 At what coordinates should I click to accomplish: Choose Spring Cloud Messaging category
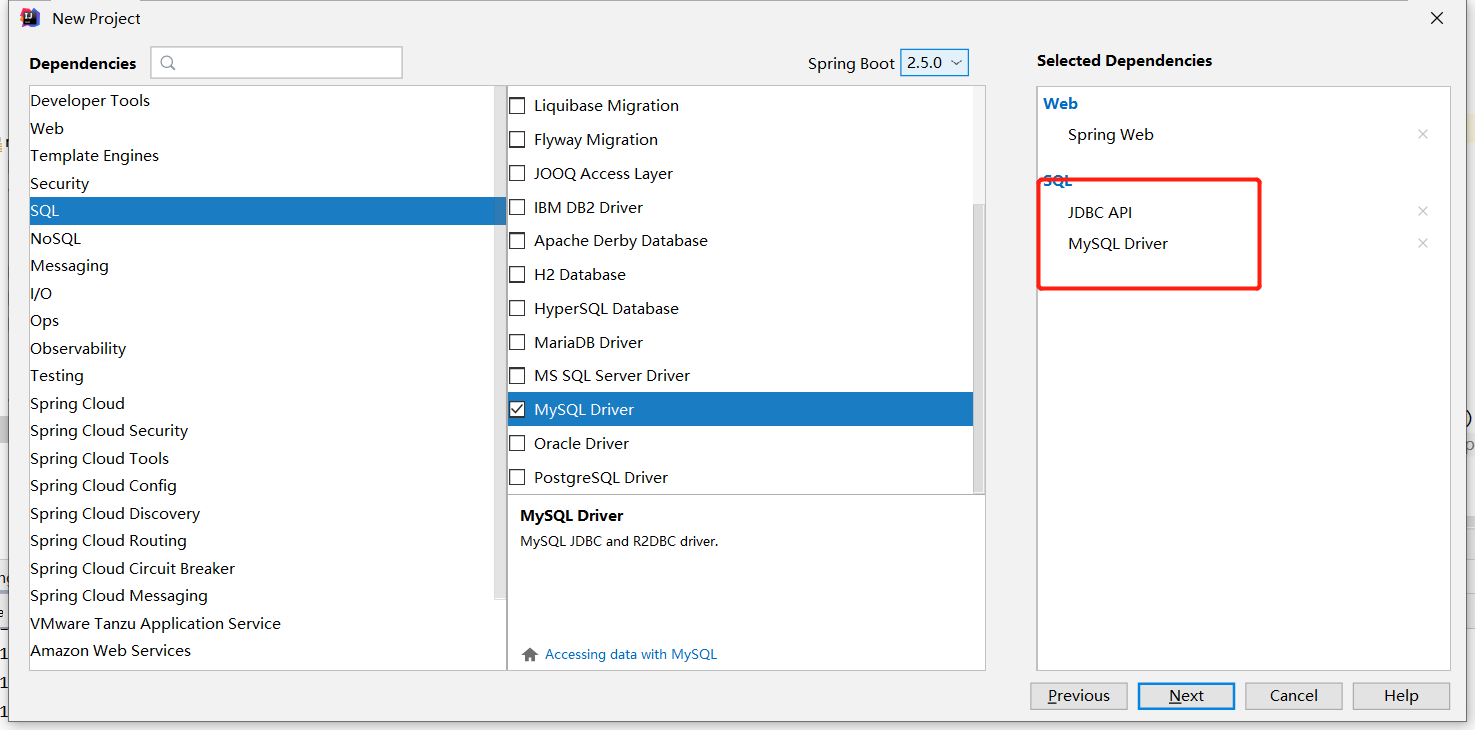point(262,596)
